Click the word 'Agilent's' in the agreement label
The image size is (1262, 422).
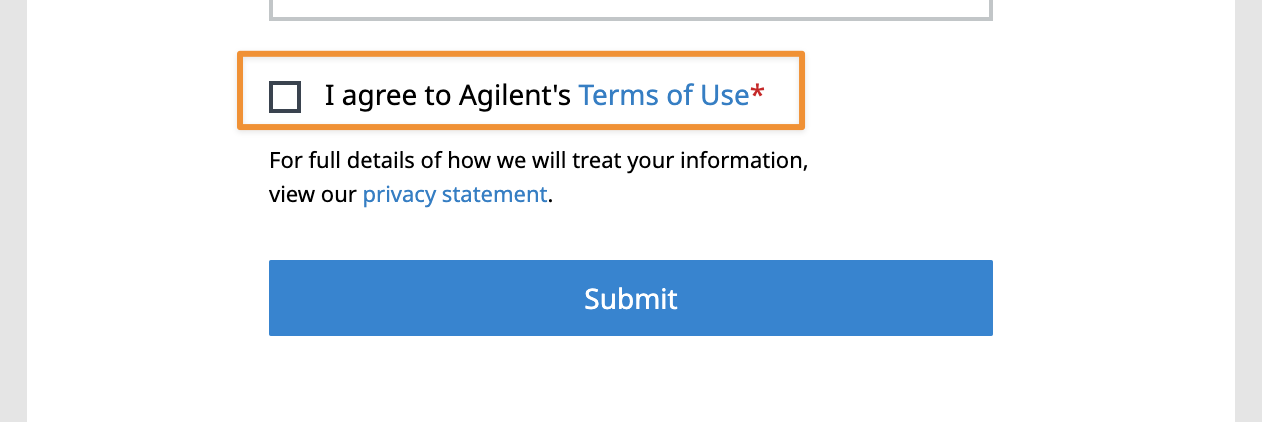click(514, 96)
